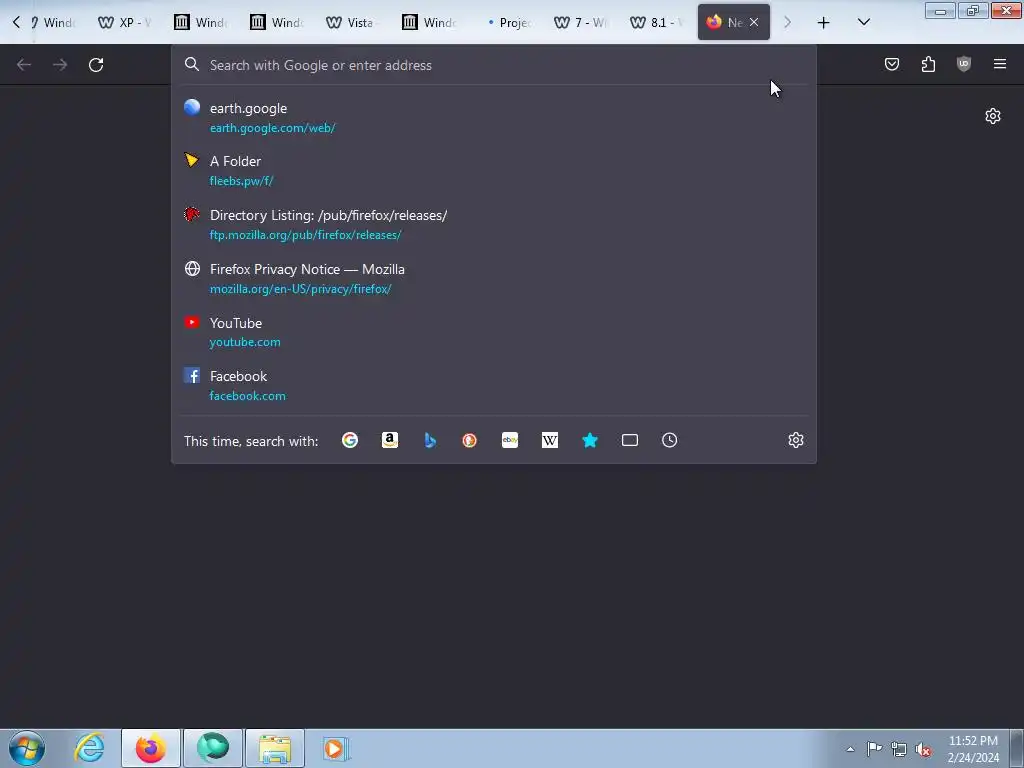Switch to the 8.1 Wikipedia tab
Image resolution: width=1024 pixels, height=768 pixels.
click(x=657, y=22)
